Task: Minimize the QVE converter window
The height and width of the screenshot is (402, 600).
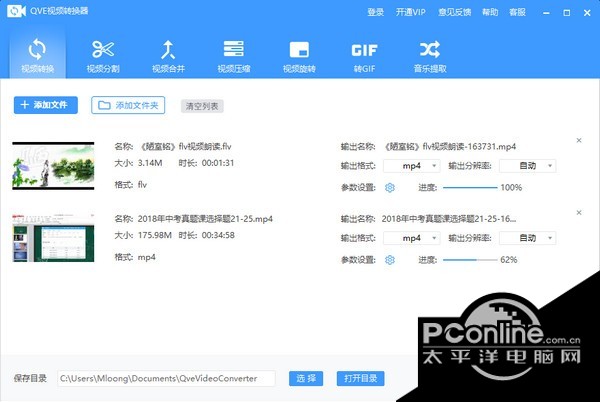Action: pos(546,13)
